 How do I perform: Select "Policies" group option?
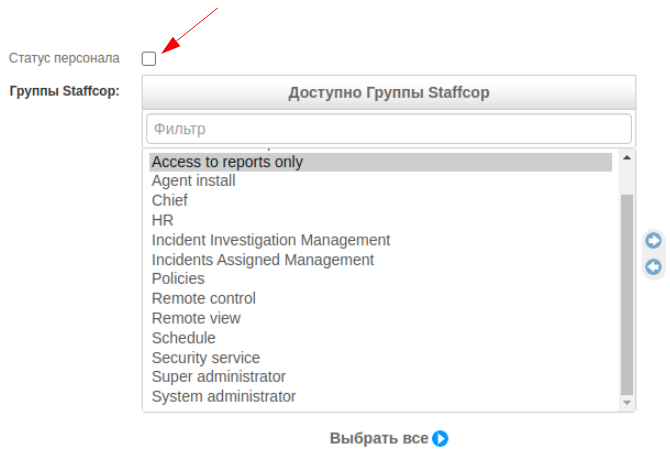coord(381,279)
